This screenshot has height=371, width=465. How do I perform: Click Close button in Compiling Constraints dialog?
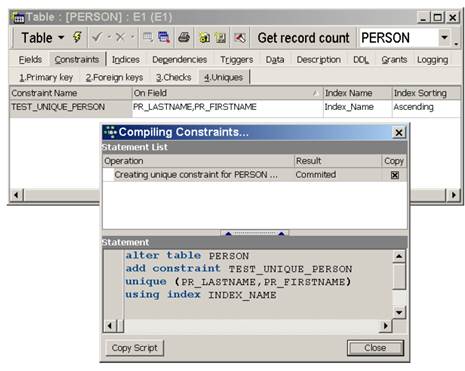[375, 348]
